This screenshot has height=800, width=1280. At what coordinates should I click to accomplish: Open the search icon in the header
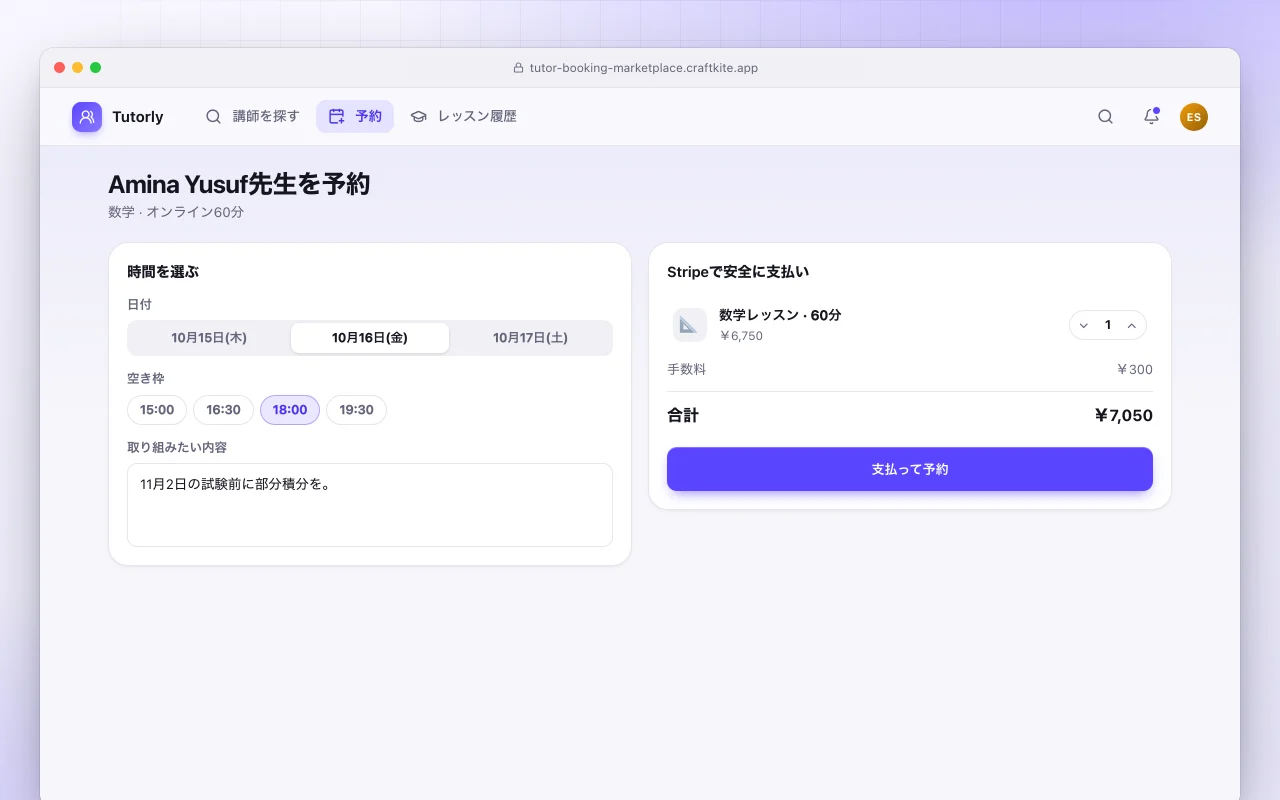point(1105,117)
